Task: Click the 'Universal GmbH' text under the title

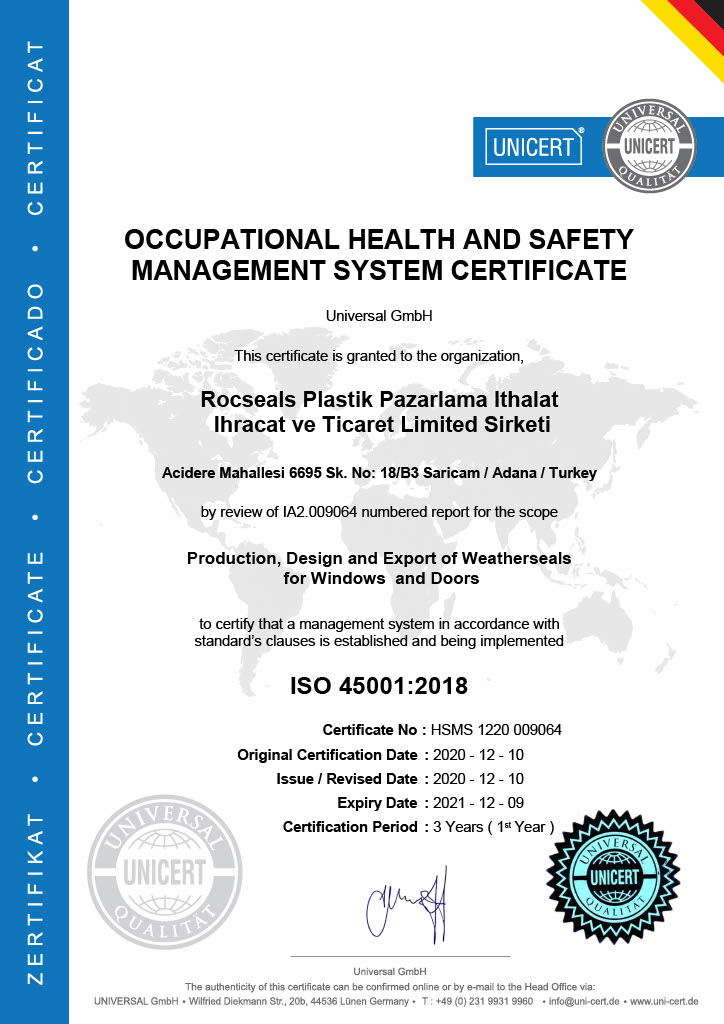Action: tap(379, 316)
